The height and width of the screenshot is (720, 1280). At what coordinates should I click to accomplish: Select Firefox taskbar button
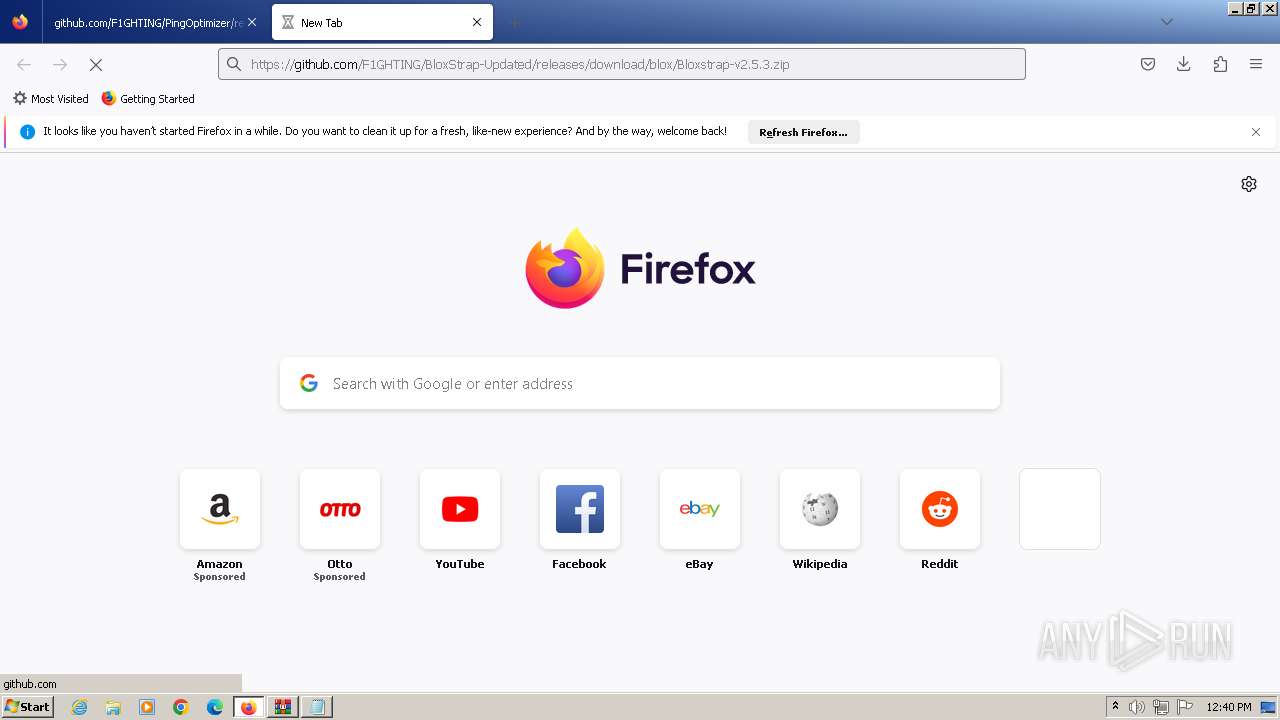(x=249, y=707)
